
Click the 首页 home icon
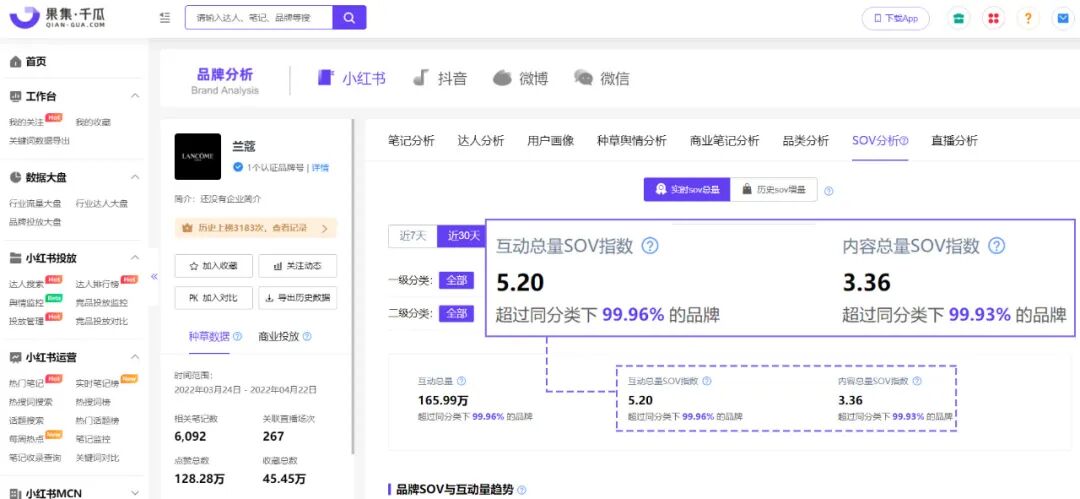[x=15, y=62]
